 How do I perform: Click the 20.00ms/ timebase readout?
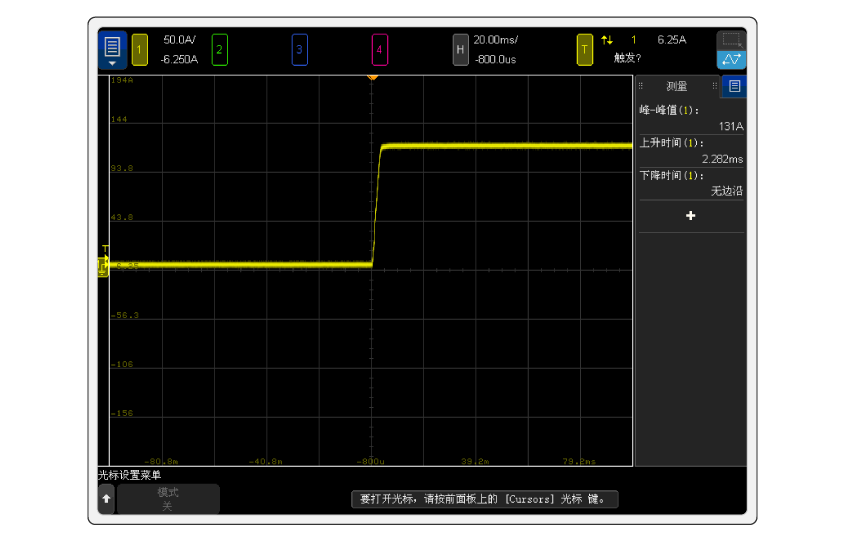(x=495, y=40)
